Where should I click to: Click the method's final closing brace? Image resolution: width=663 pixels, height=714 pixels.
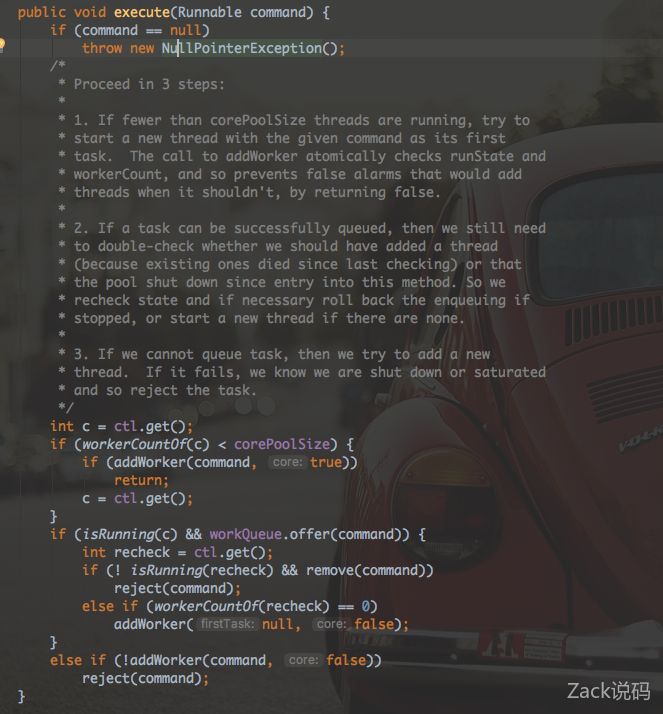21,696
